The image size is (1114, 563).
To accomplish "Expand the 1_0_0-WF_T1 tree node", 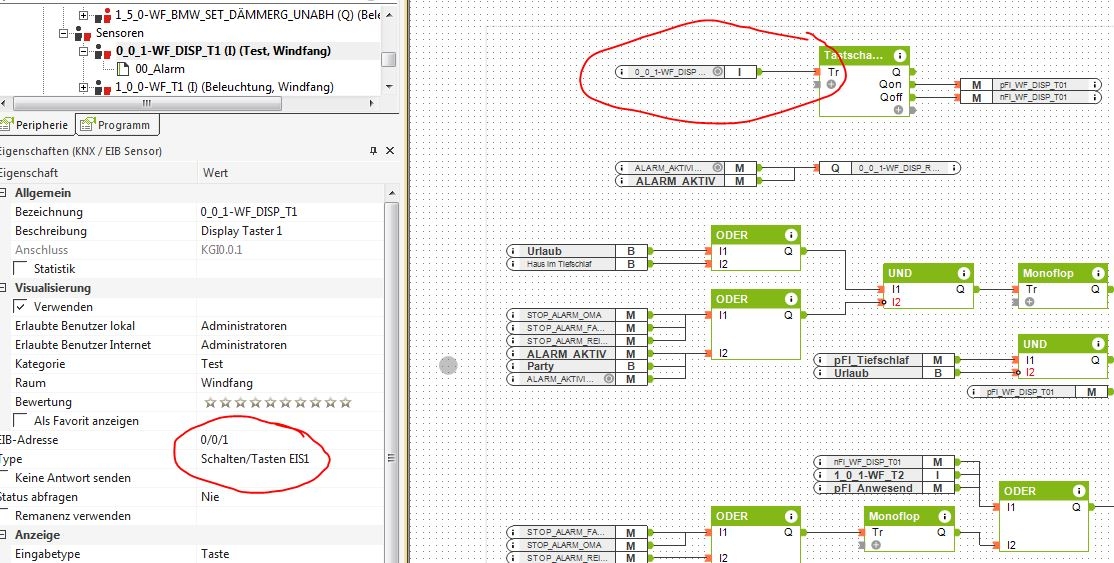I will pos(84,88).
